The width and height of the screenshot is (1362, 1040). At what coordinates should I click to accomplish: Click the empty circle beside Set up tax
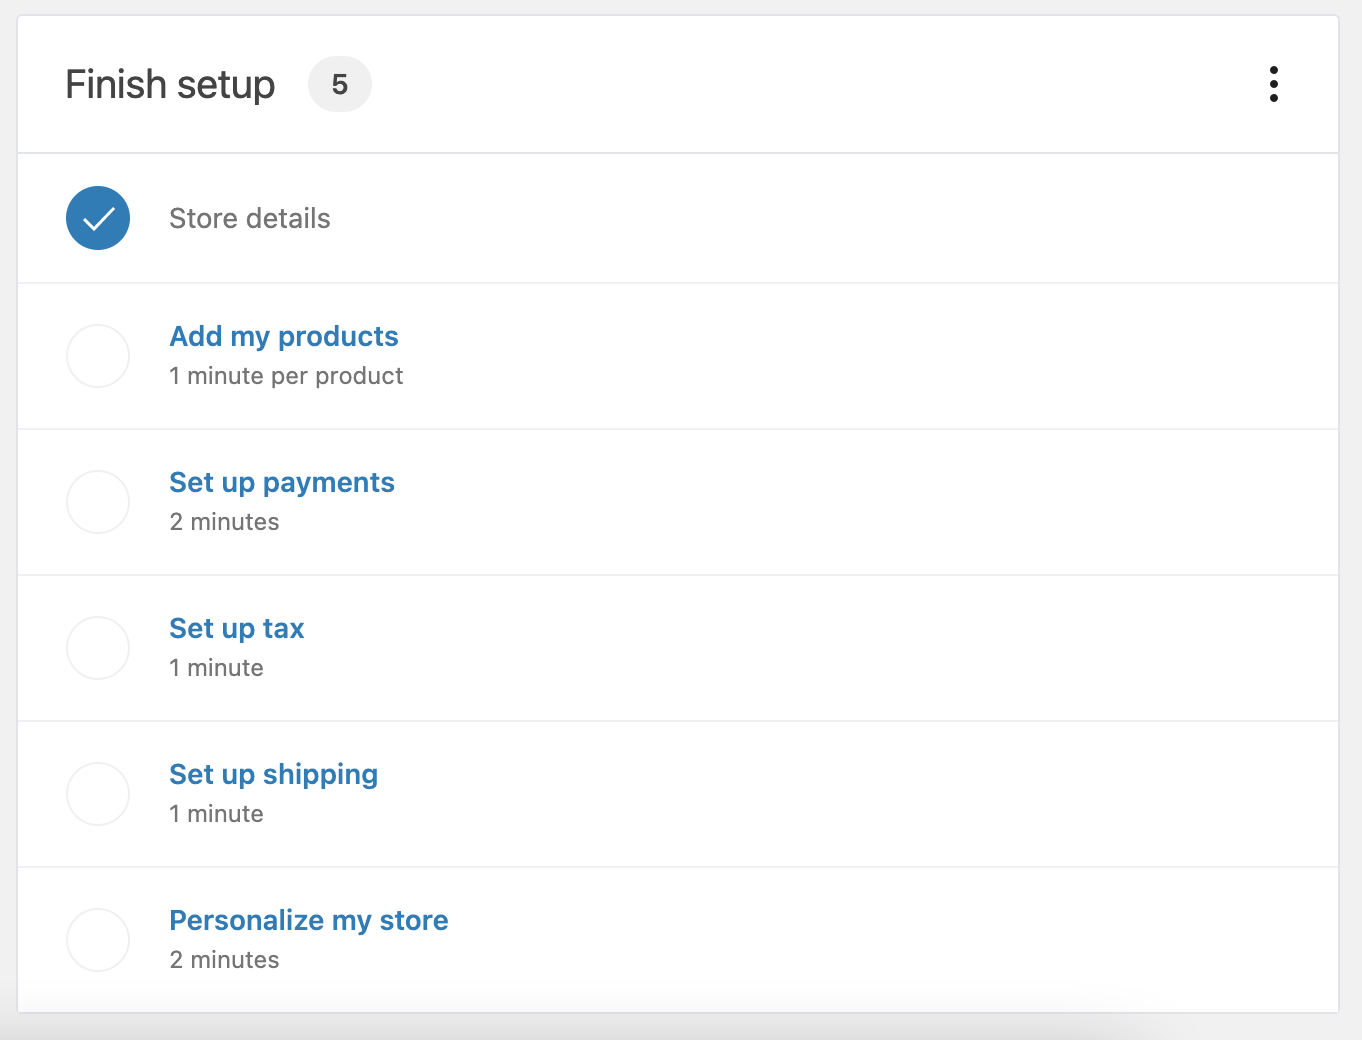98,648
